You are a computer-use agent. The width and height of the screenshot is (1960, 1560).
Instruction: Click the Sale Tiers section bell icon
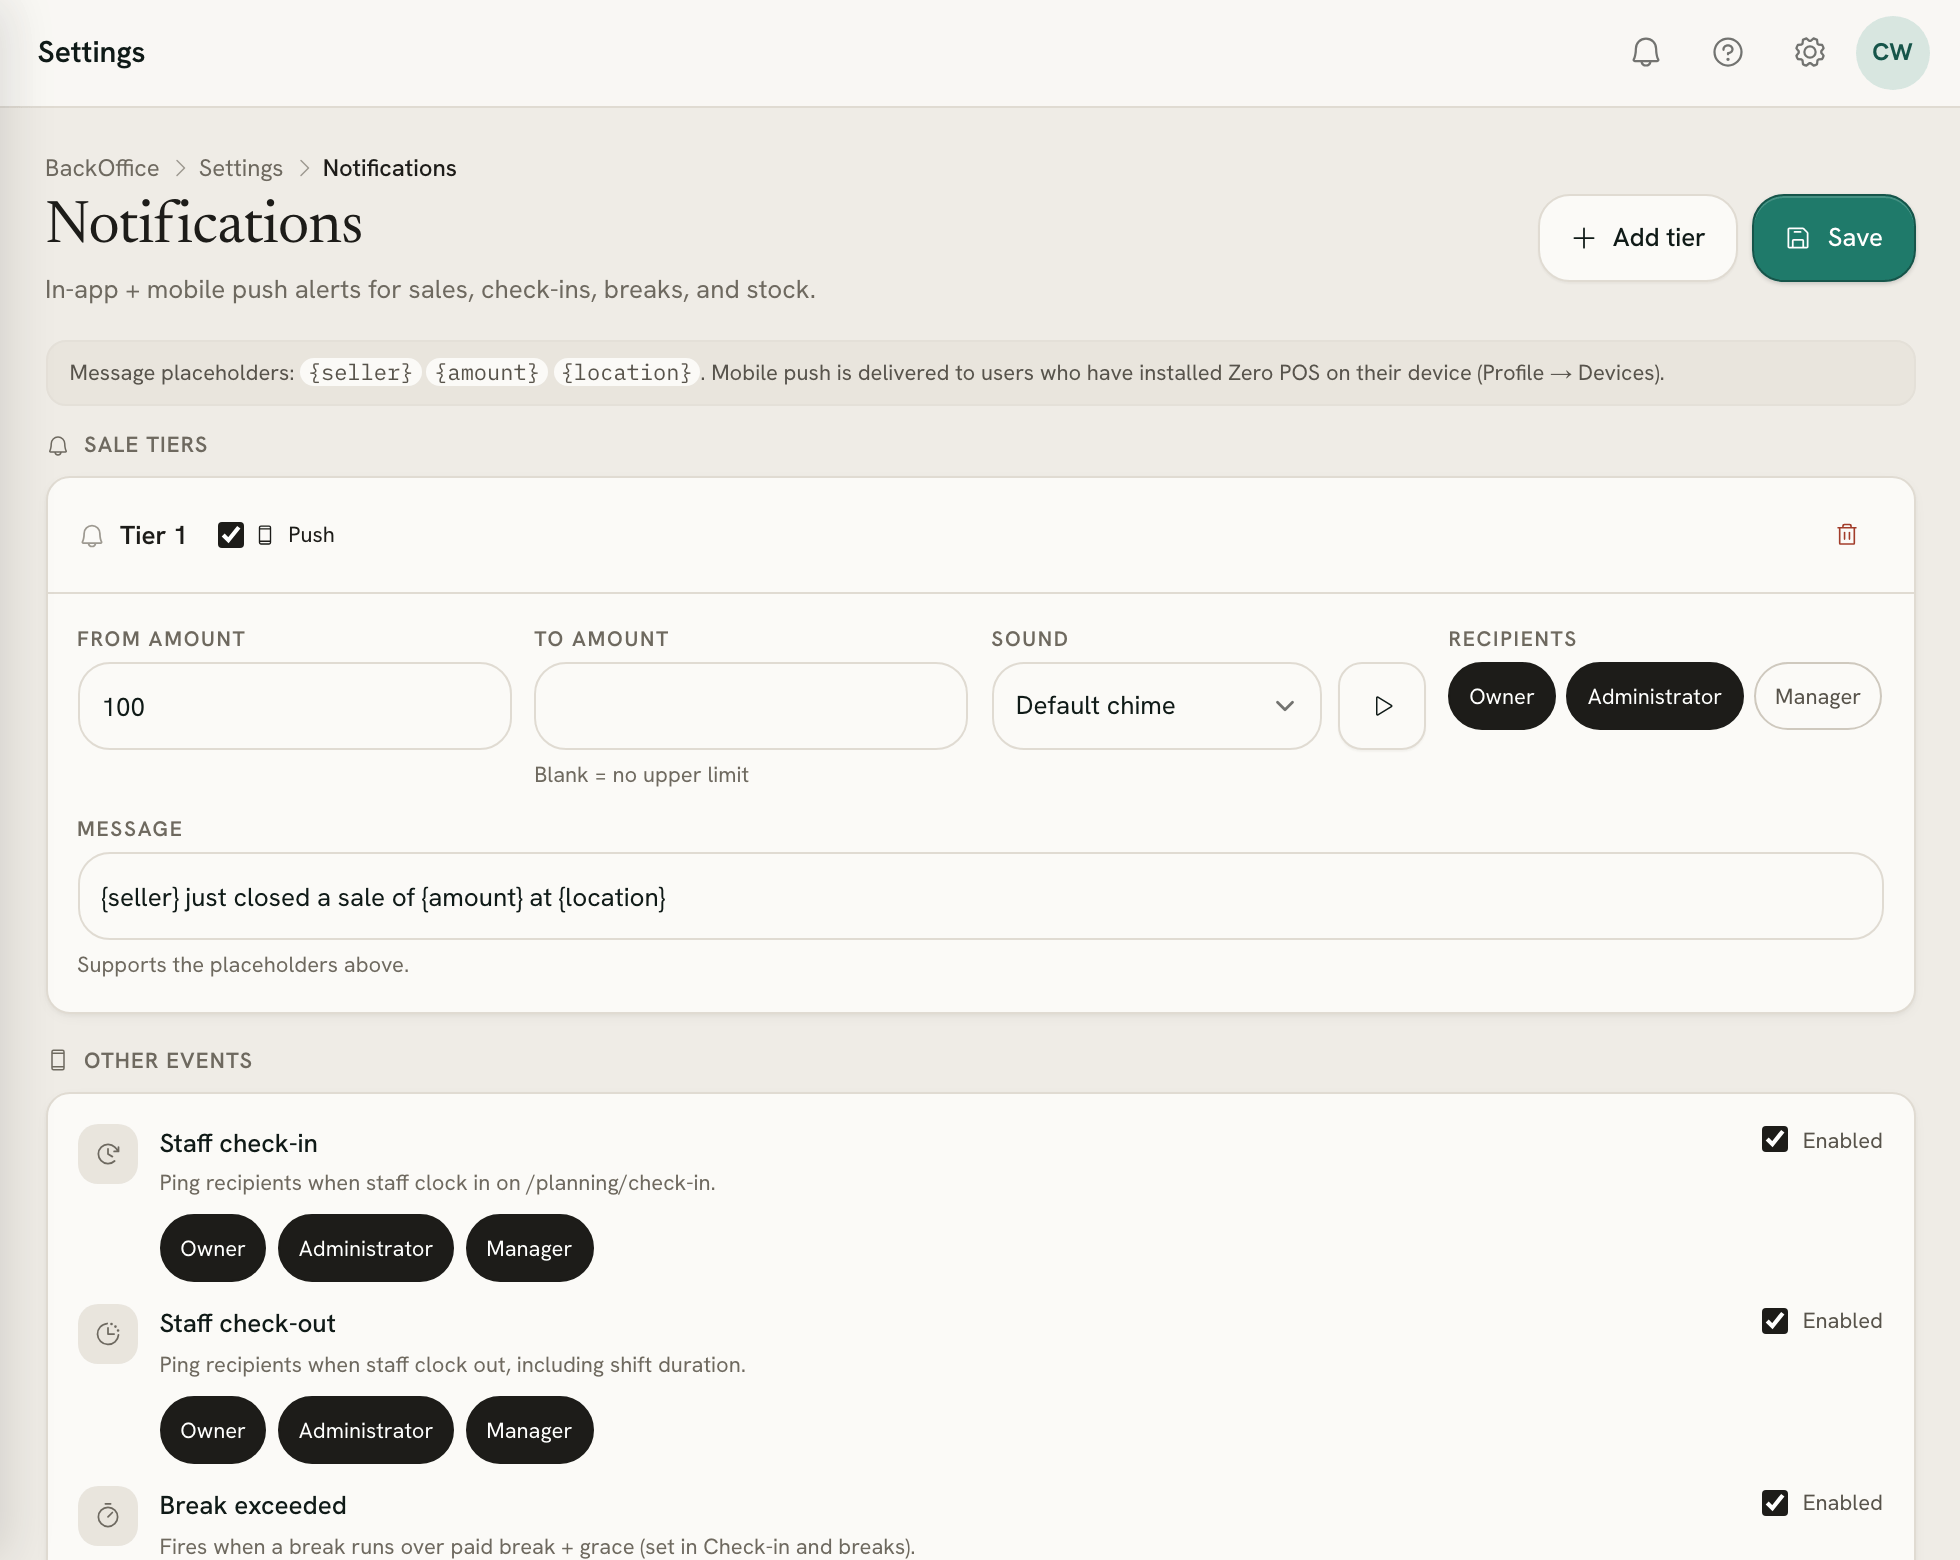tap(58, 445)
